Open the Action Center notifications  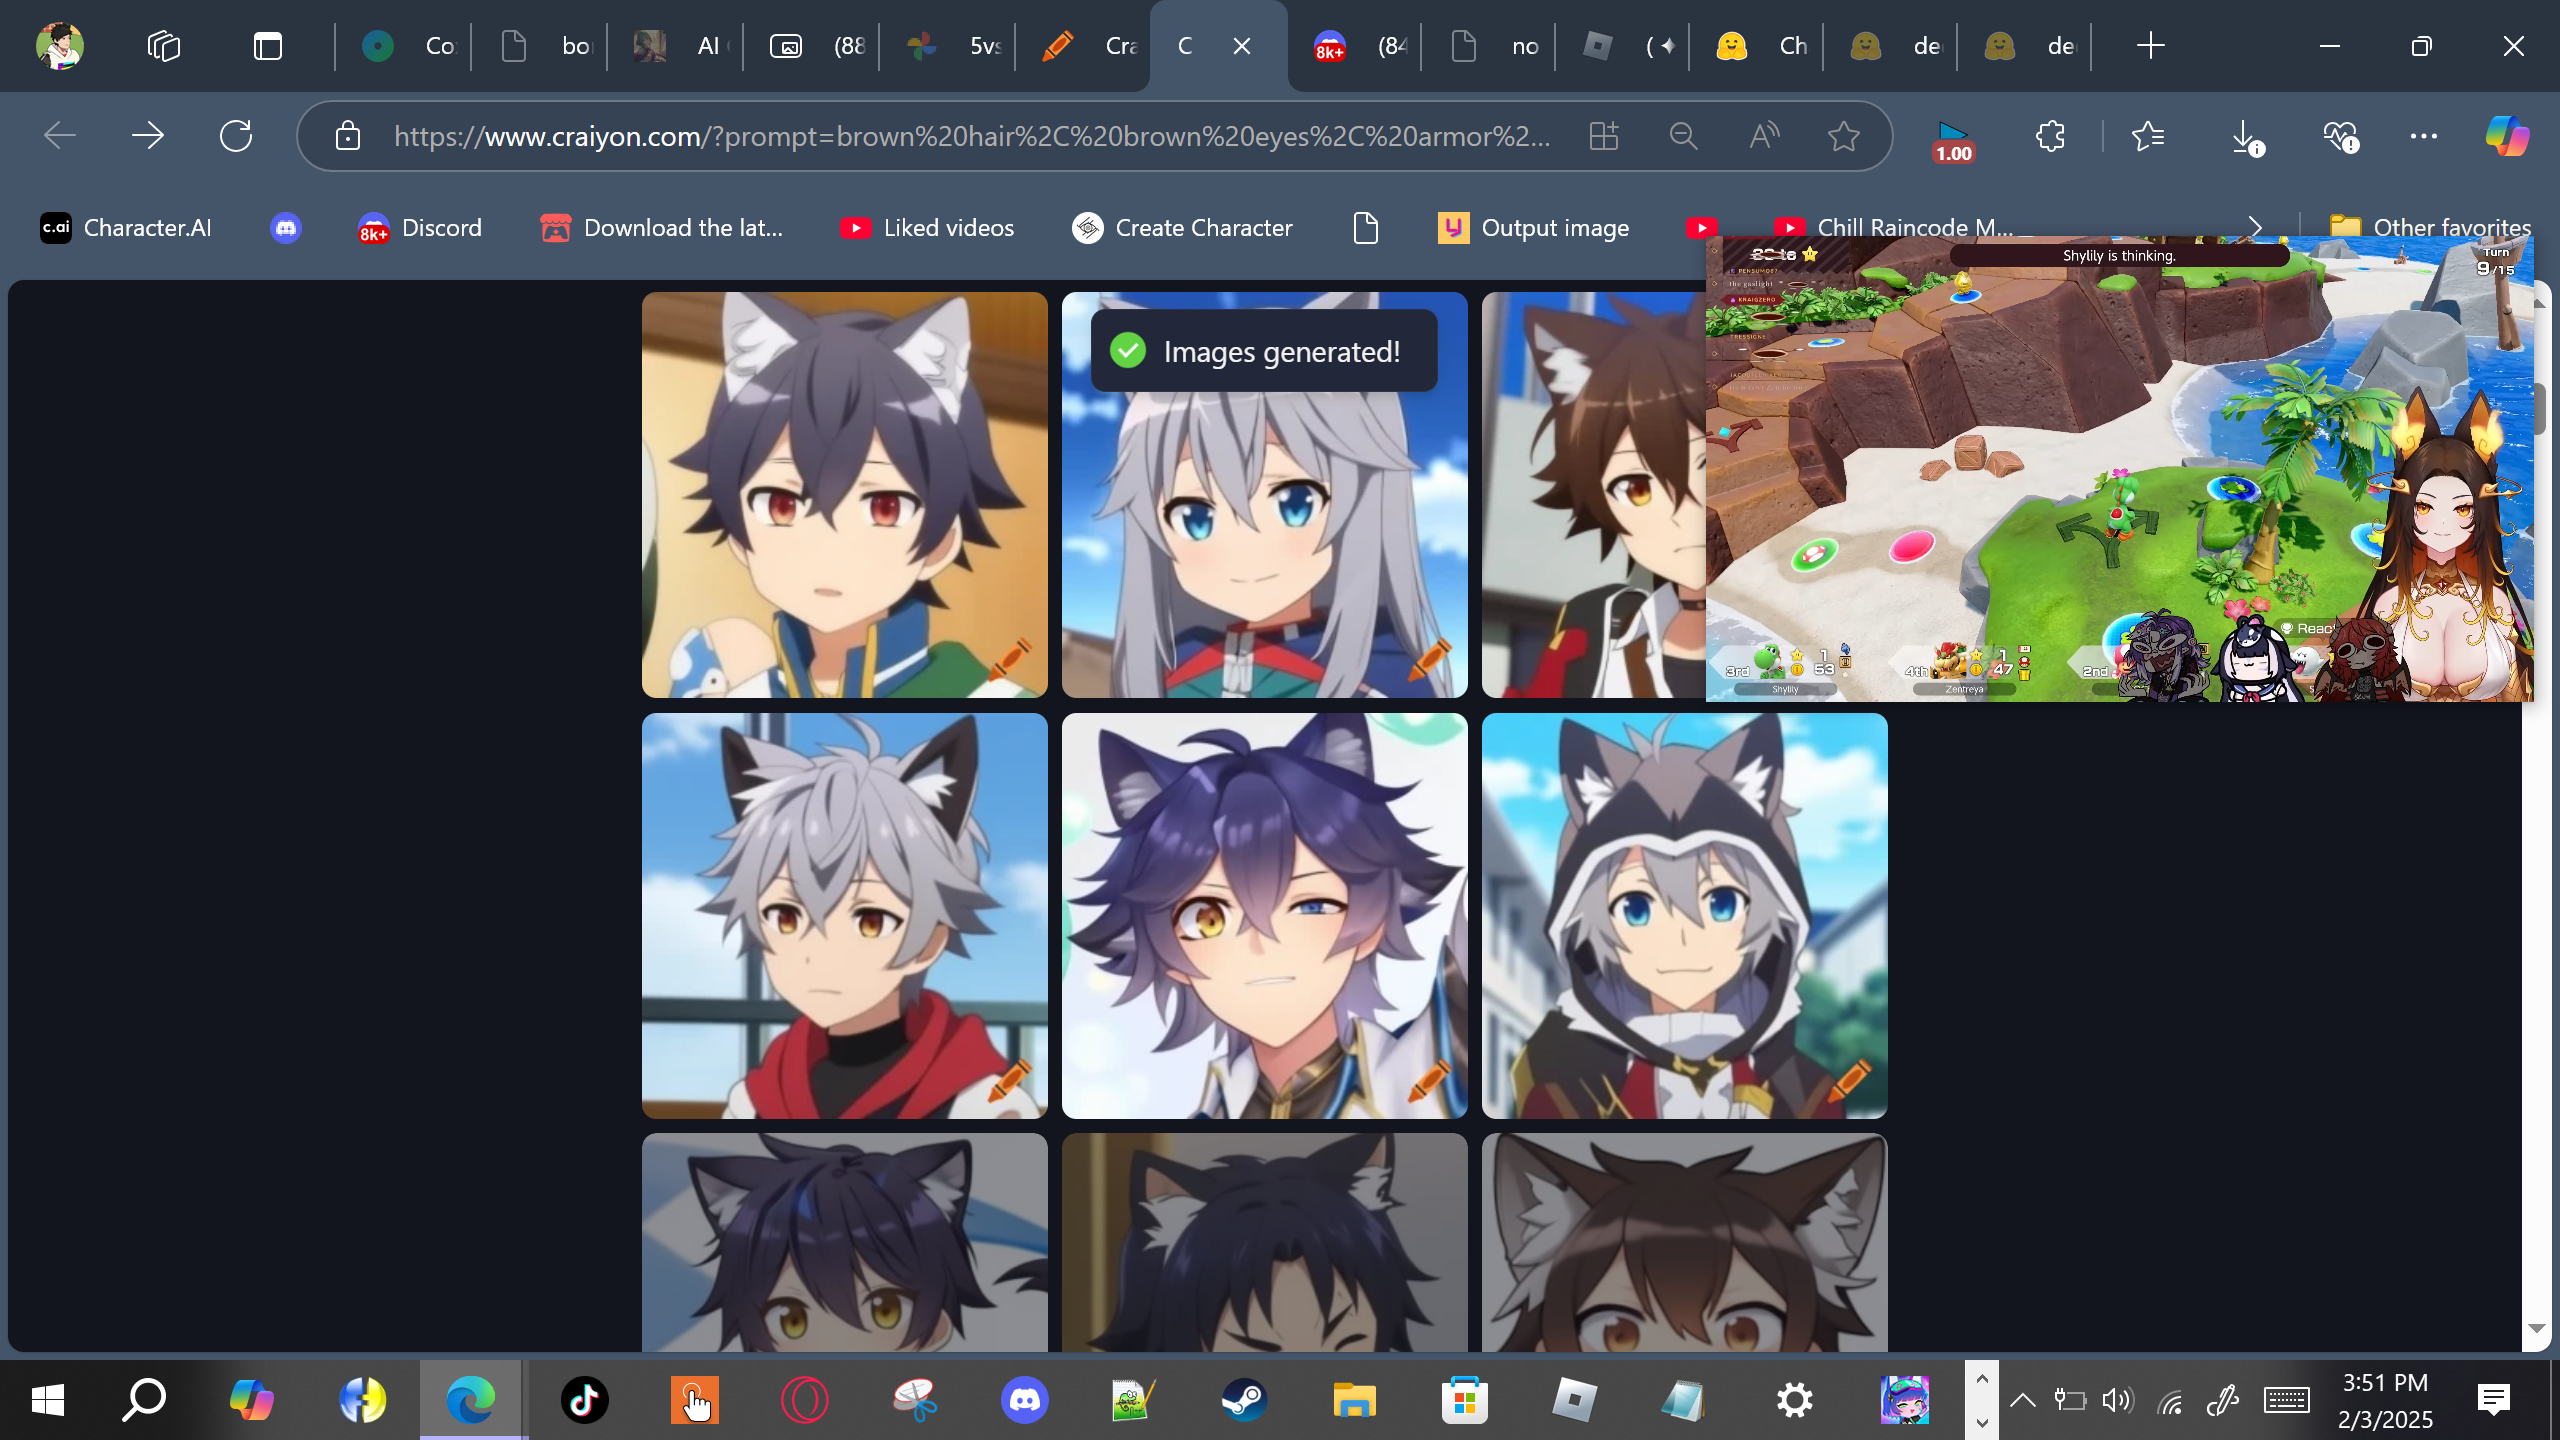pos(2494,1400)
